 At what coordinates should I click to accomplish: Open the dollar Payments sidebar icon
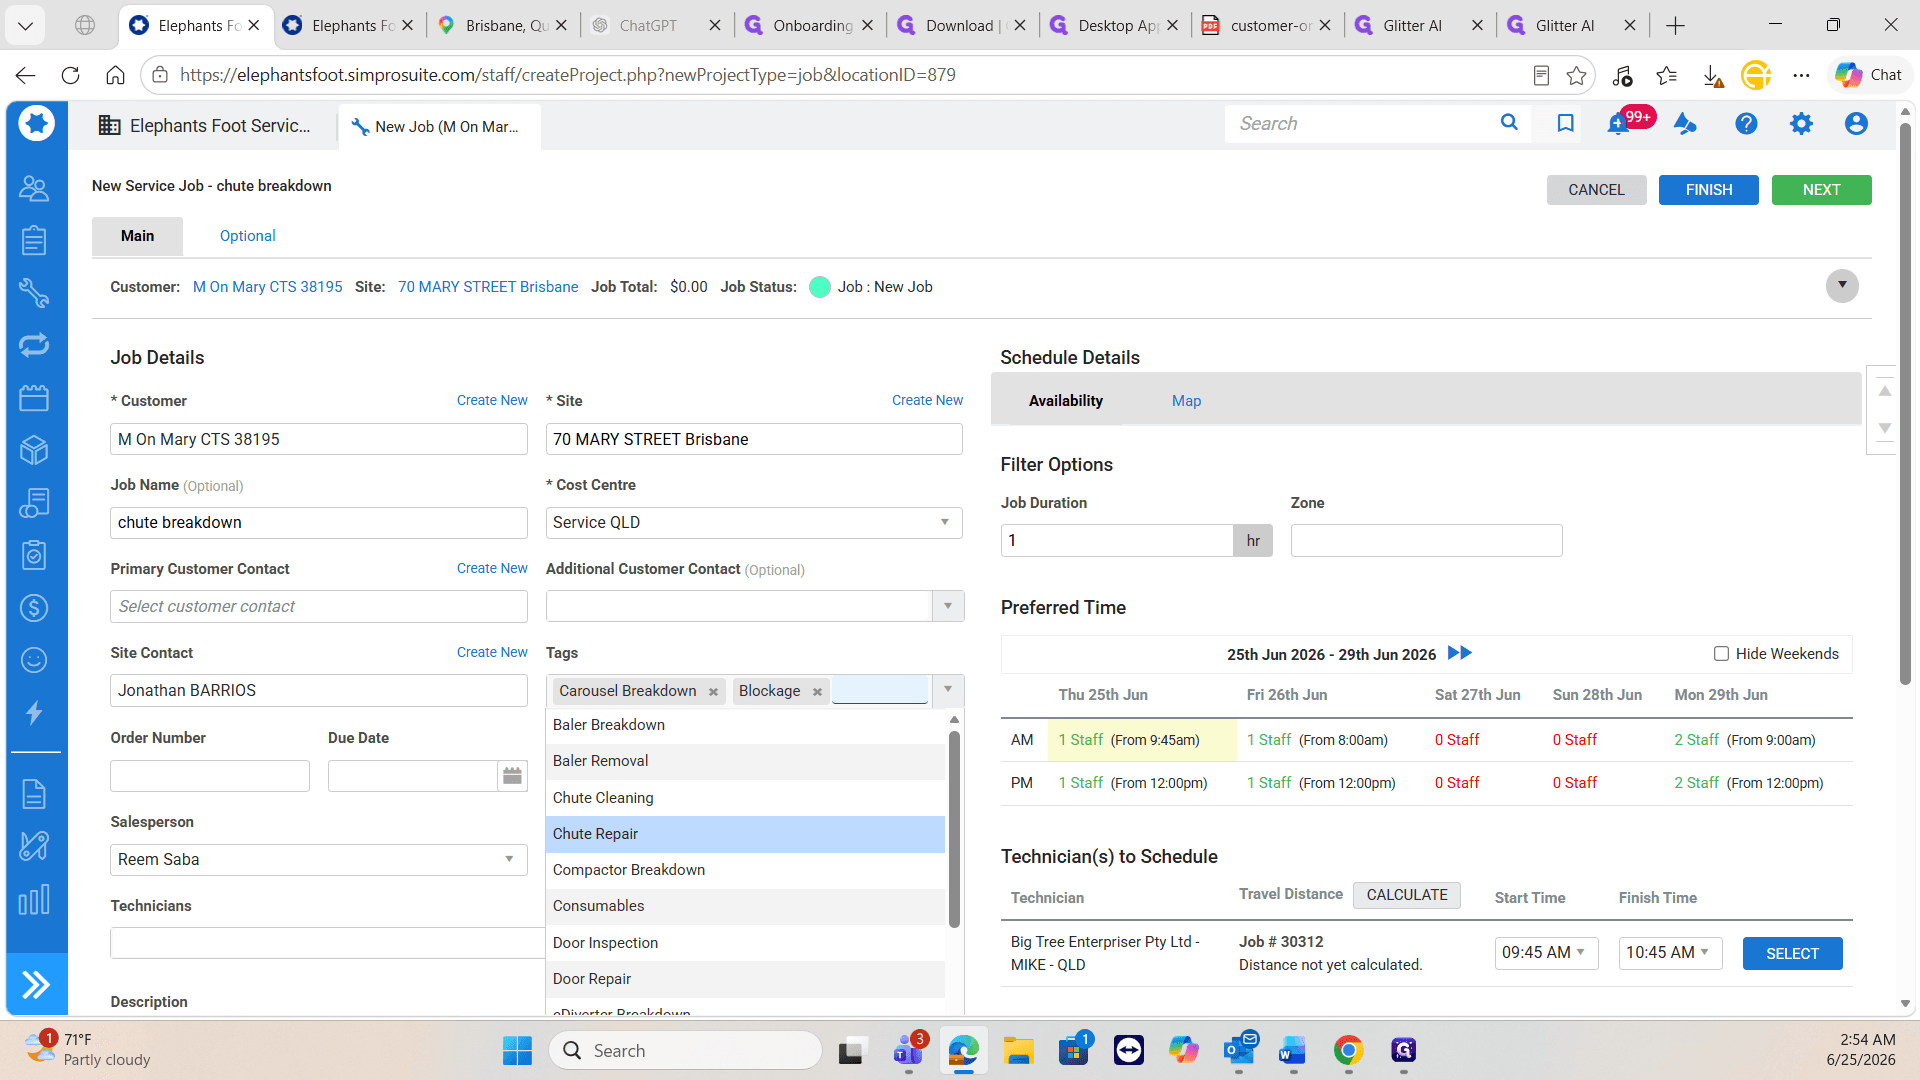(34, 608)
